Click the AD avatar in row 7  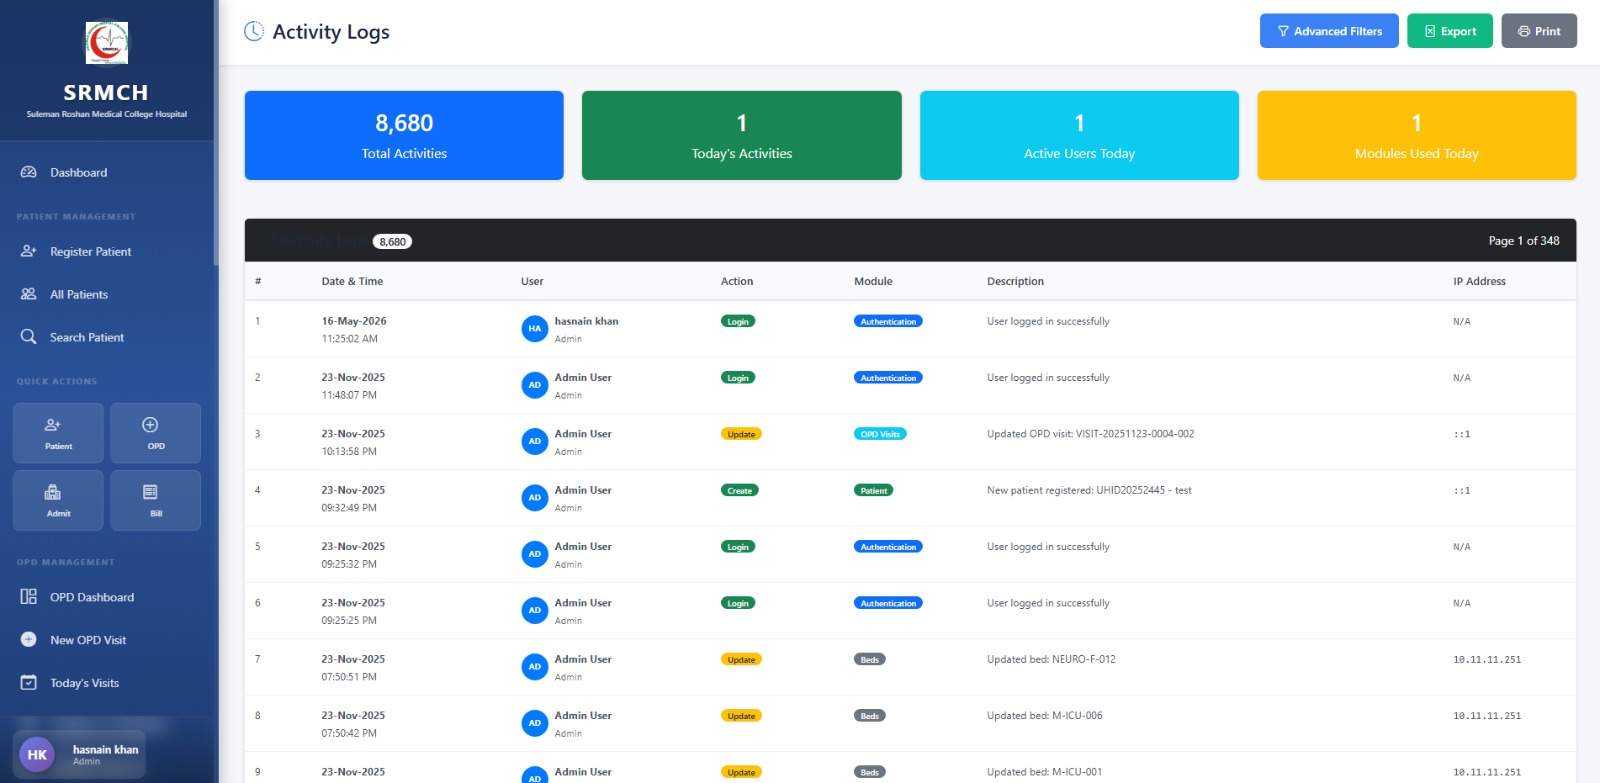(x=535, y=666)
